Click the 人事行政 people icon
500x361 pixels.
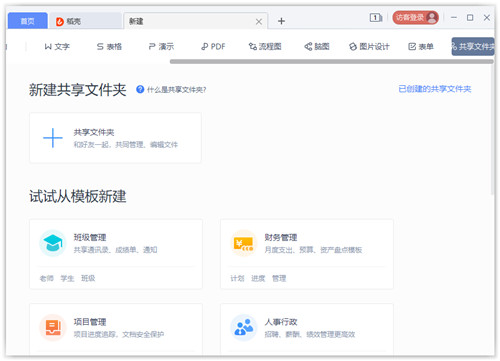click(x=244, y=327)
